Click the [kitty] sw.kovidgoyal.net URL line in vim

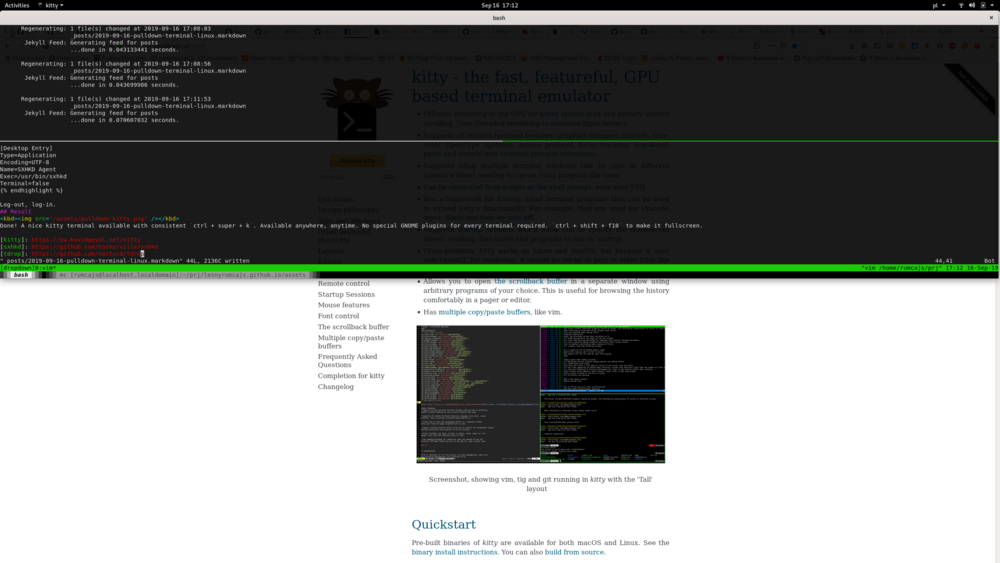click(70, 240)
